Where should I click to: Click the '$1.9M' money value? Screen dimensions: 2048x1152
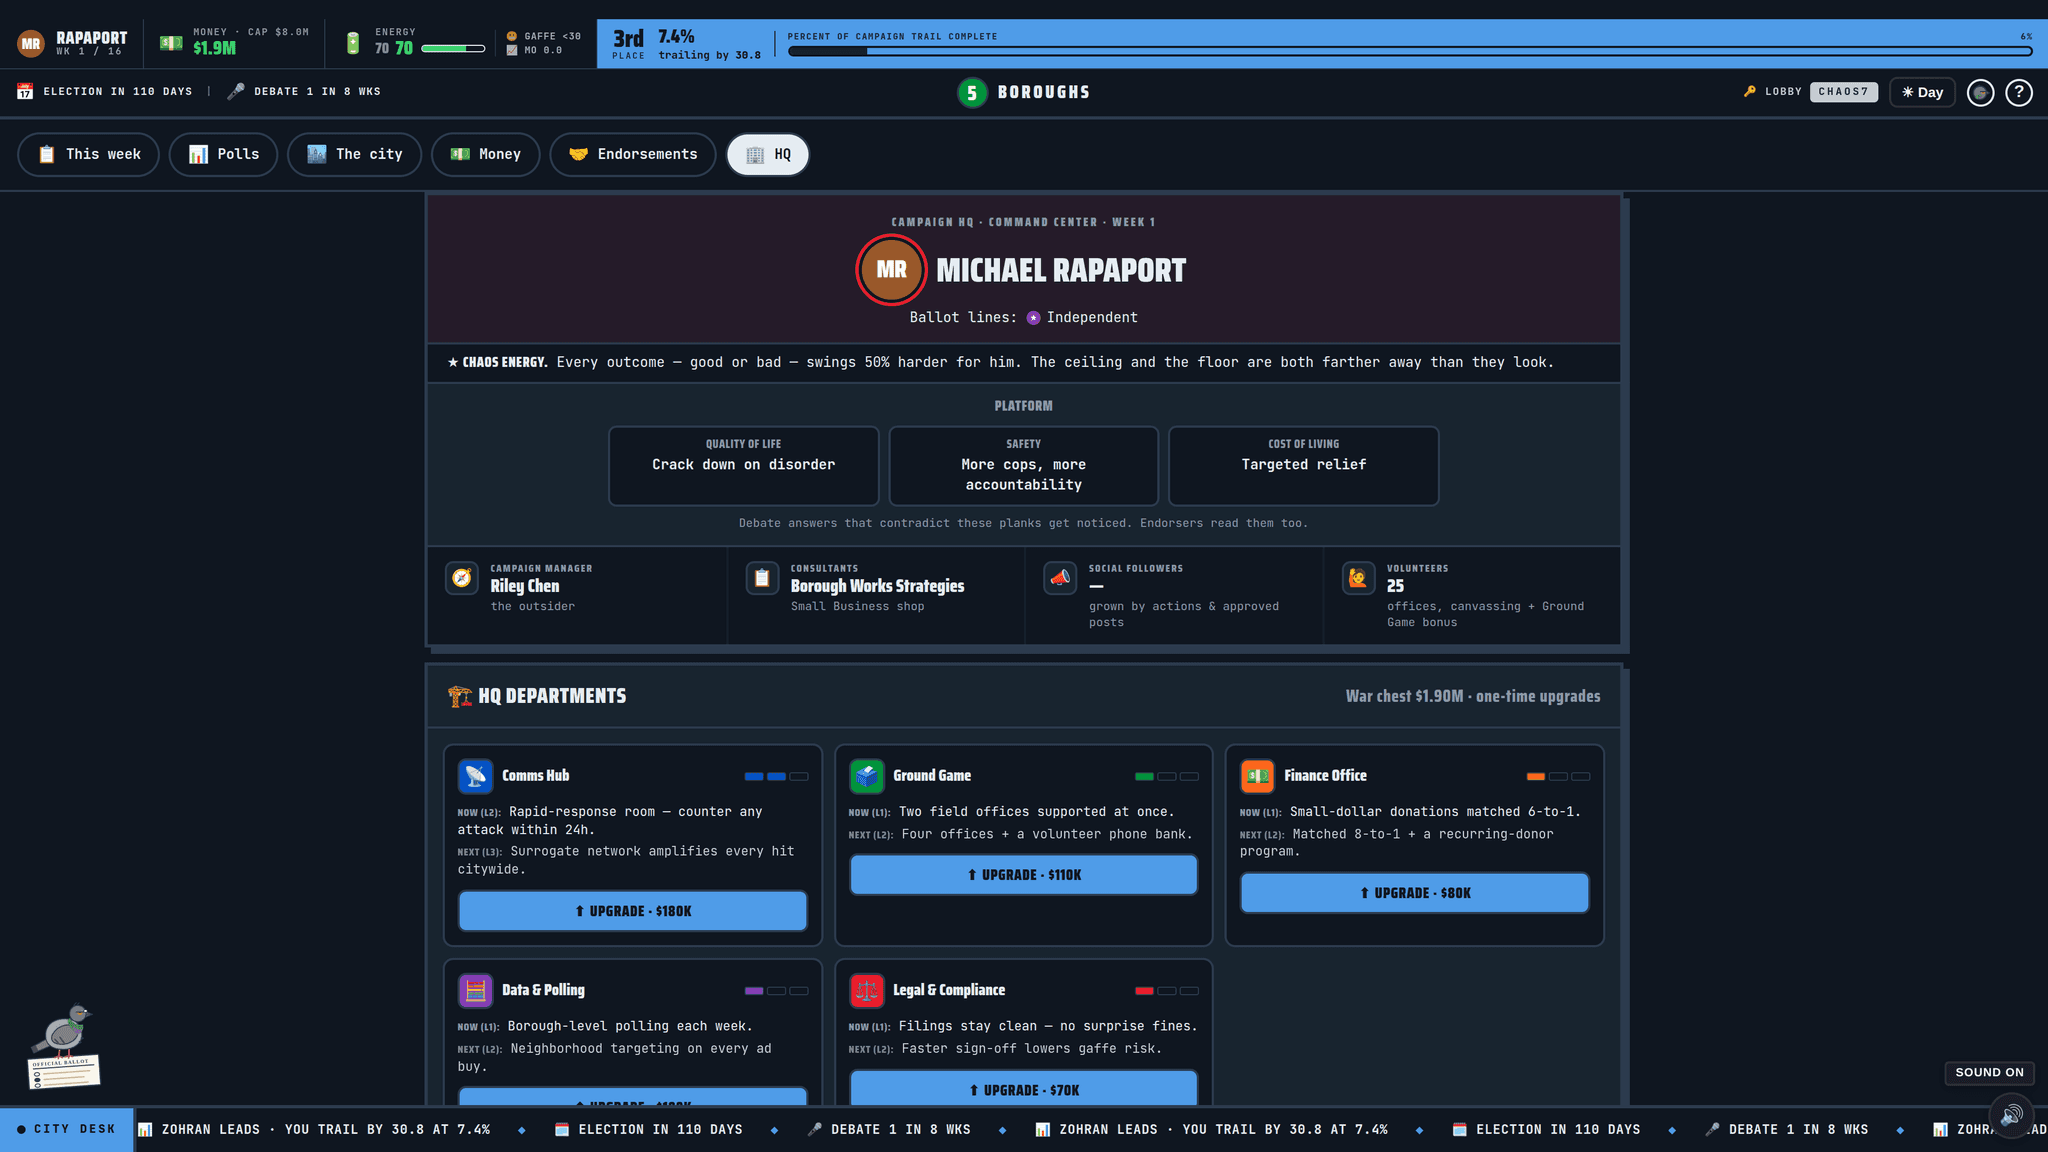pyautogui.click(x=214, y=48)
